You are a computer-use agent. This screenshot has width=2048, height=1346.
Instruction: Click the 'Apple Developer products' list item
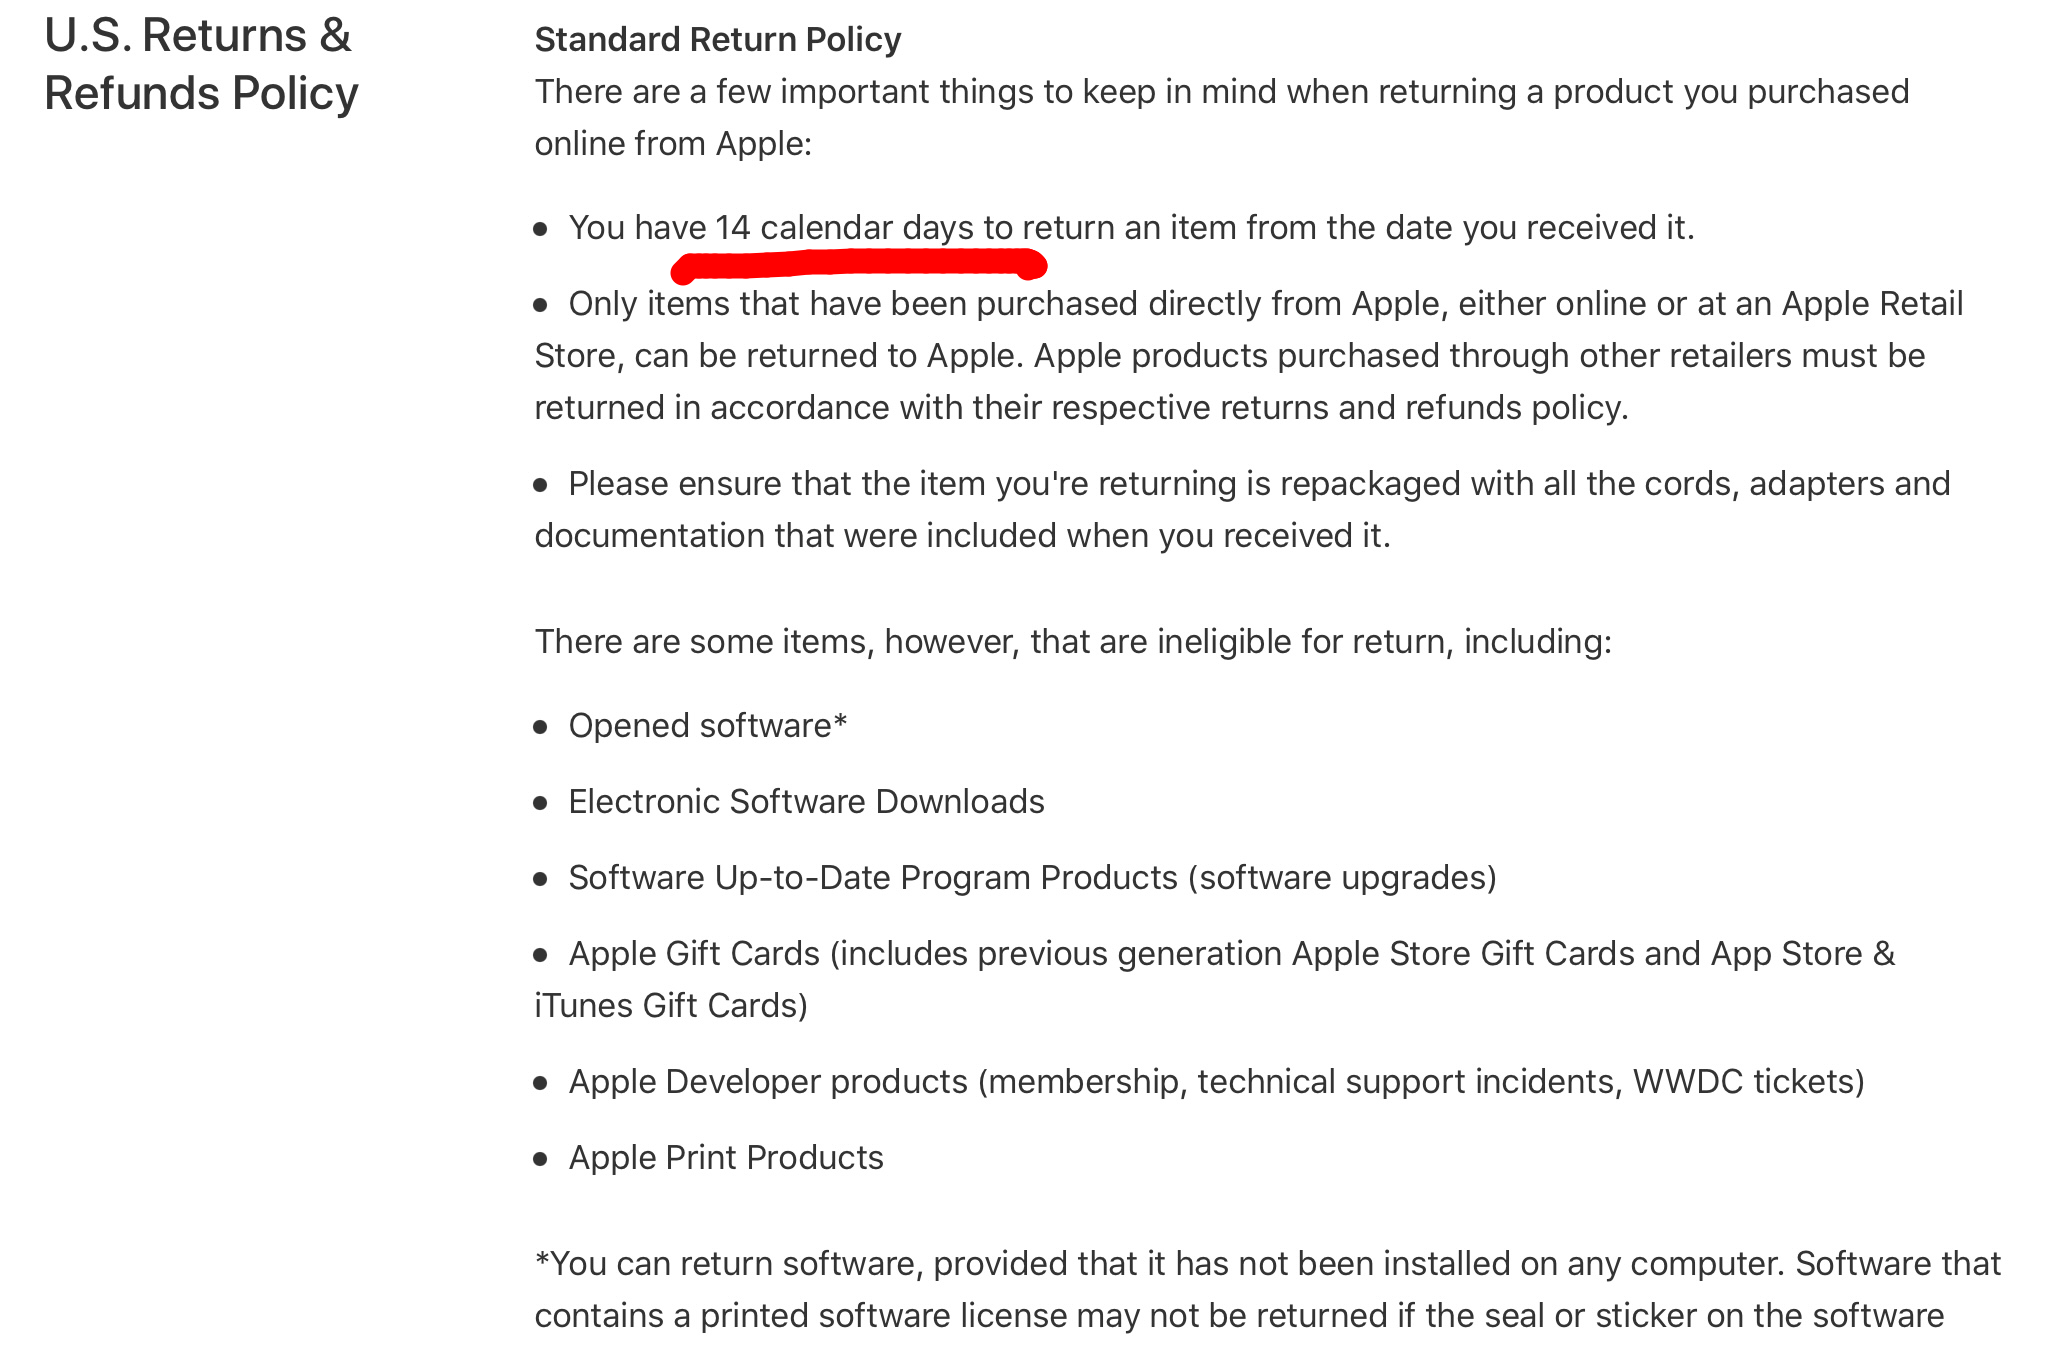click(1217, 1082)
